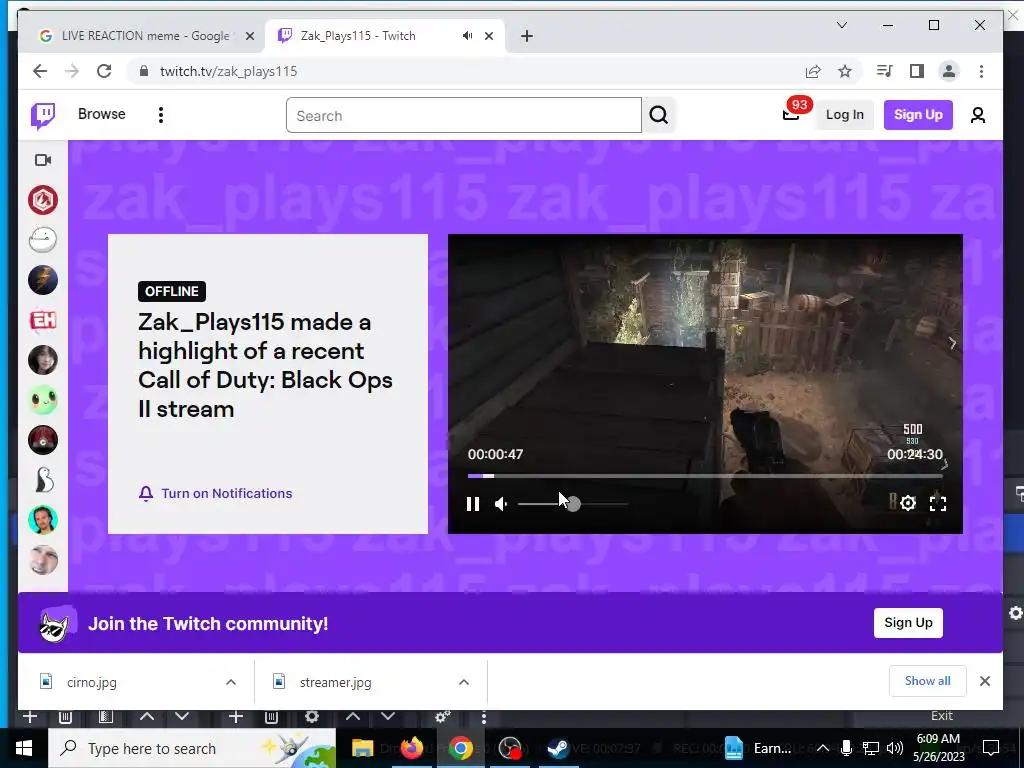Enter fullscreen on the video player
The width and height of the screenshot is (1024, 768).
click(938, 503)
